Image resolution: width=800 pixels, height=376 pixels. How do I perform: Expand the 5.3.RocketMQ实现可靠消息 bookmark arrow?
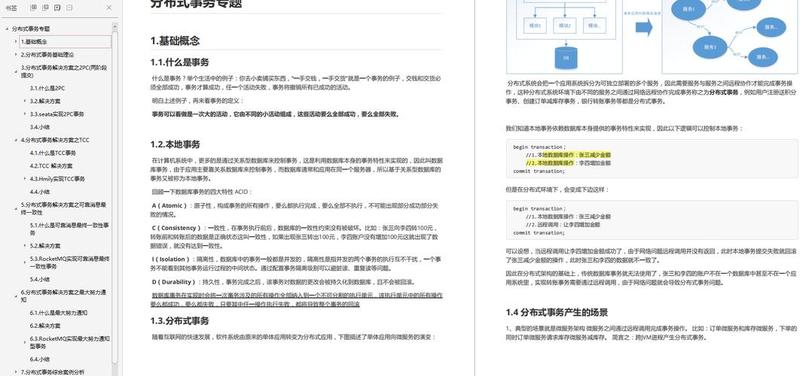tap(25, 262)
